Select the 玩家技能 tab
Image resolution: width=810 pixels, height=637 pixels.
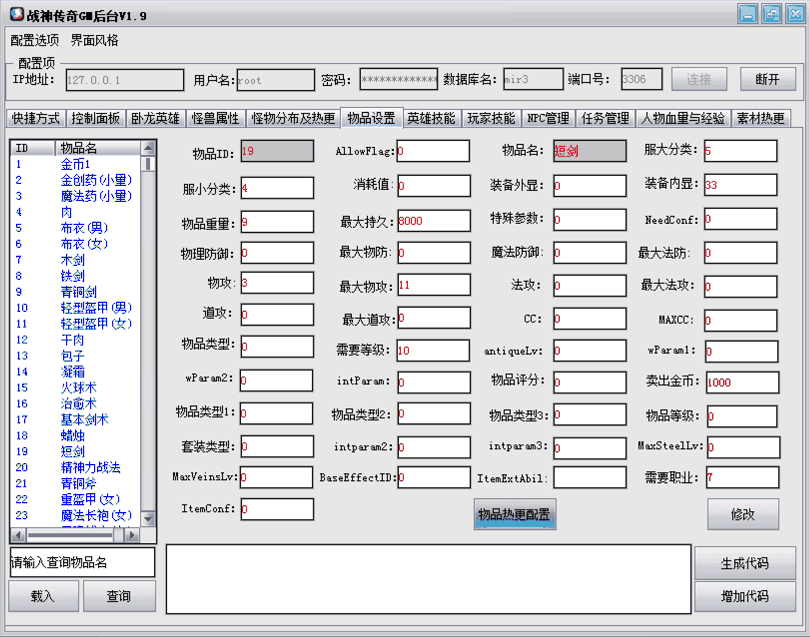click(x=491, y=118)
